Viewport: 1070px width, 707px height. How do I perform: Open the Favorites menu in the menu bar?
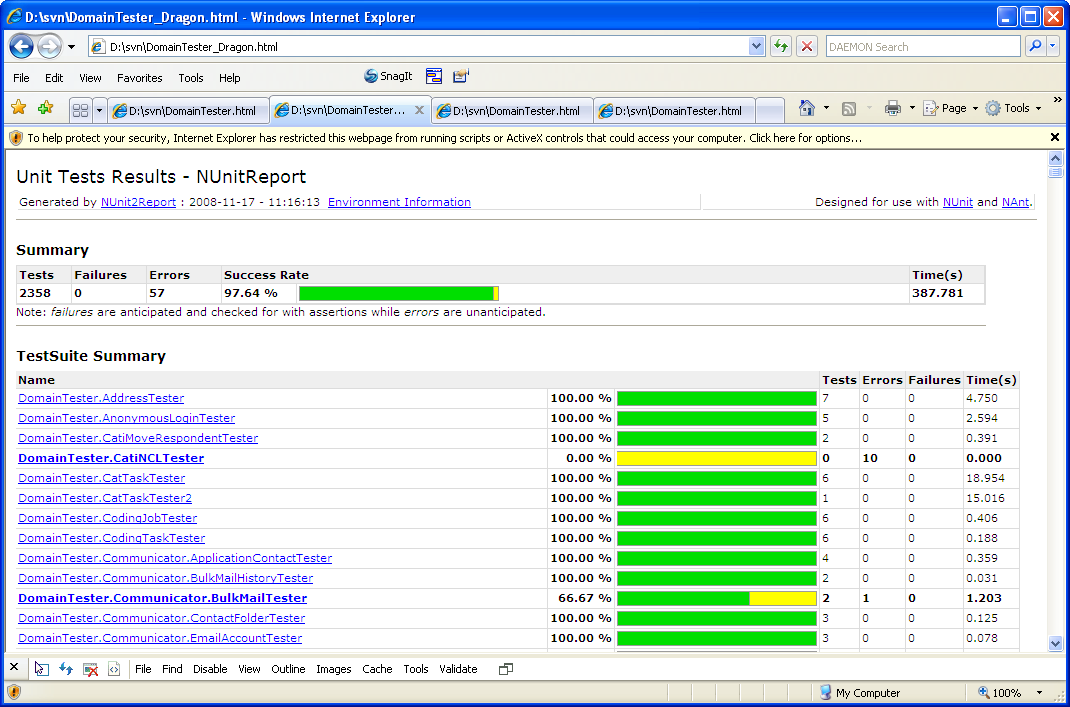139,78
